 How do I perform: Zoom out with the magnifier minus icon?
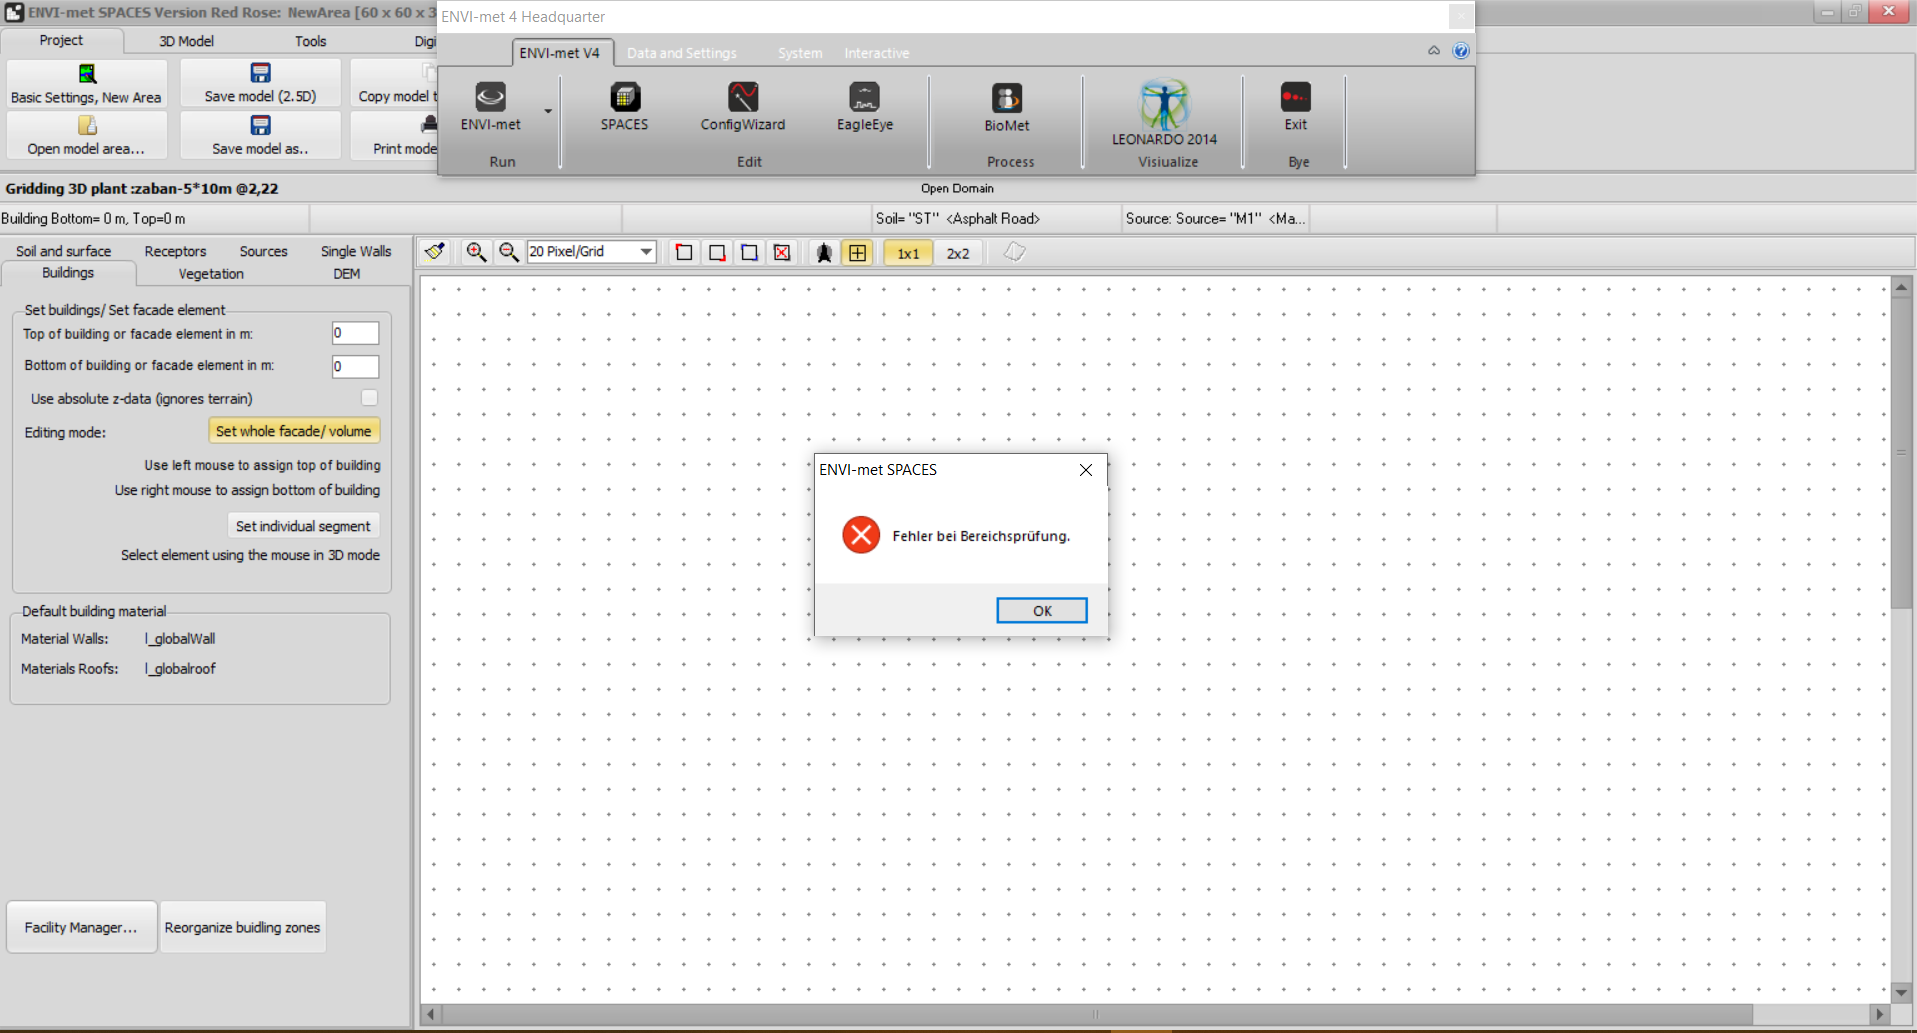click(509, 252)
